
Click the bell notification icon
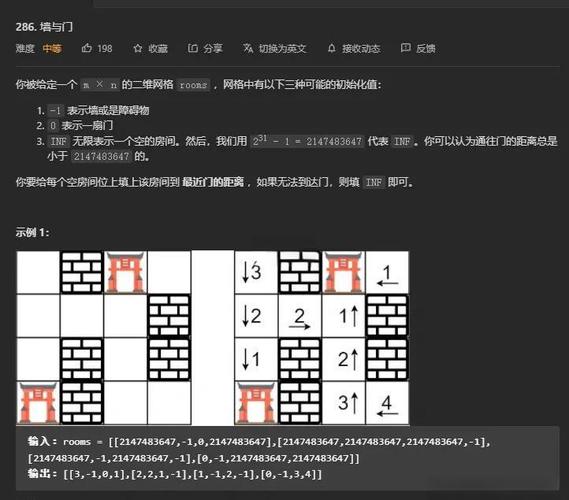coord(331,48)
